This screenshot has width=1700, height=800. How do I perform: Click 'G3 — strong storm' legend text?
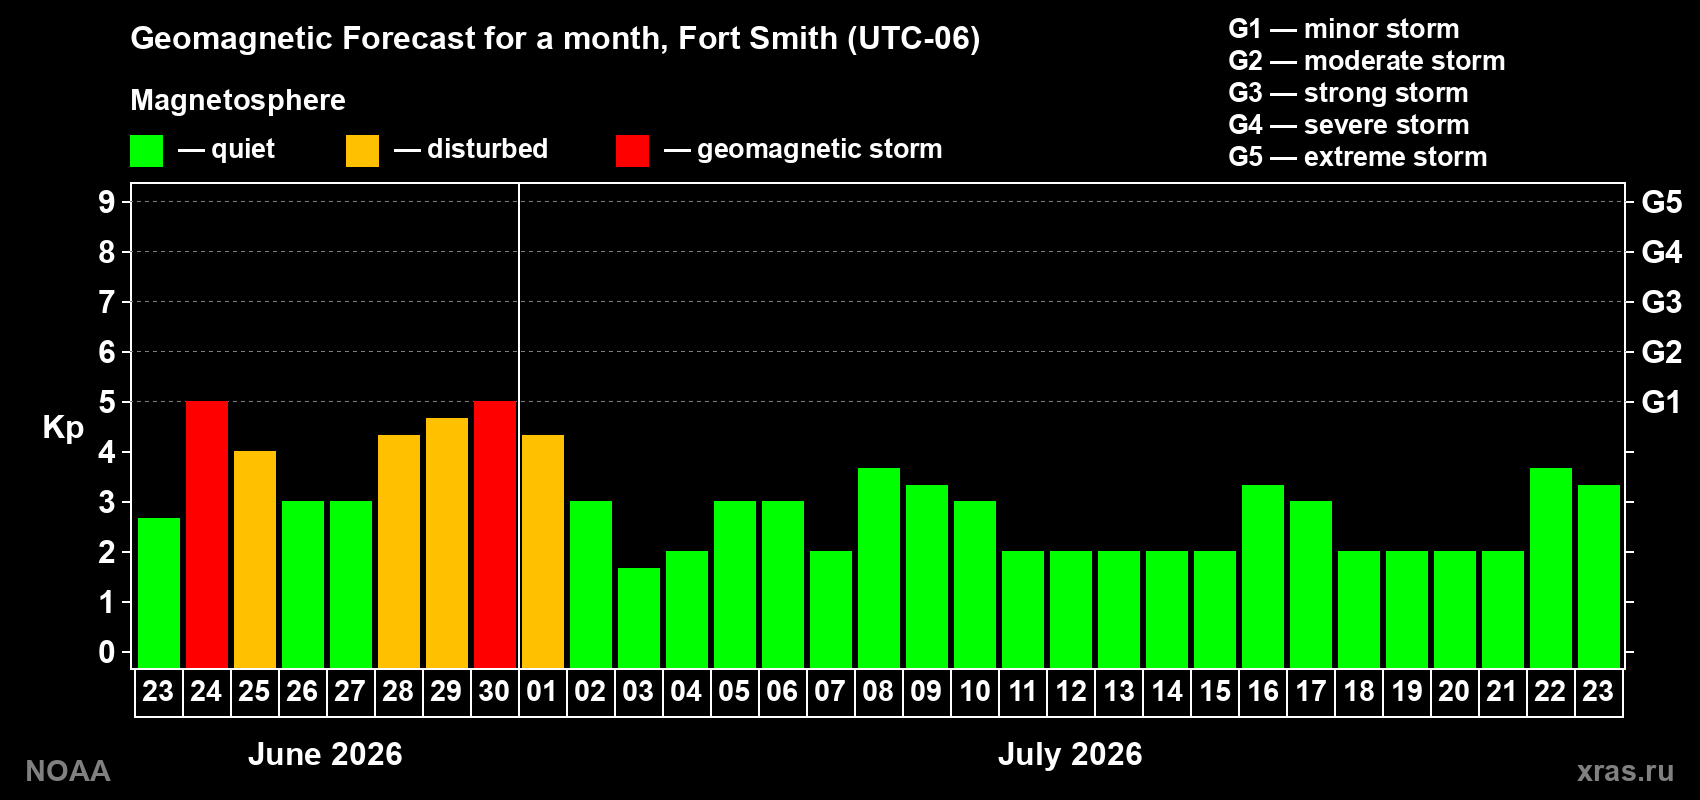click(x=1348, y=93)
